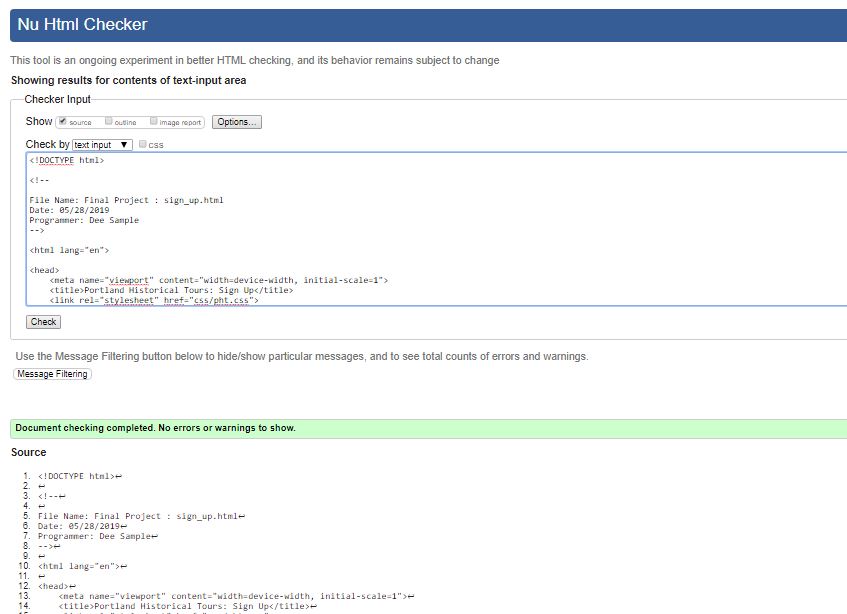The image size is (847, 614).
Task: Click the link stylesheet line in textarea
Action: pos(154,300)
